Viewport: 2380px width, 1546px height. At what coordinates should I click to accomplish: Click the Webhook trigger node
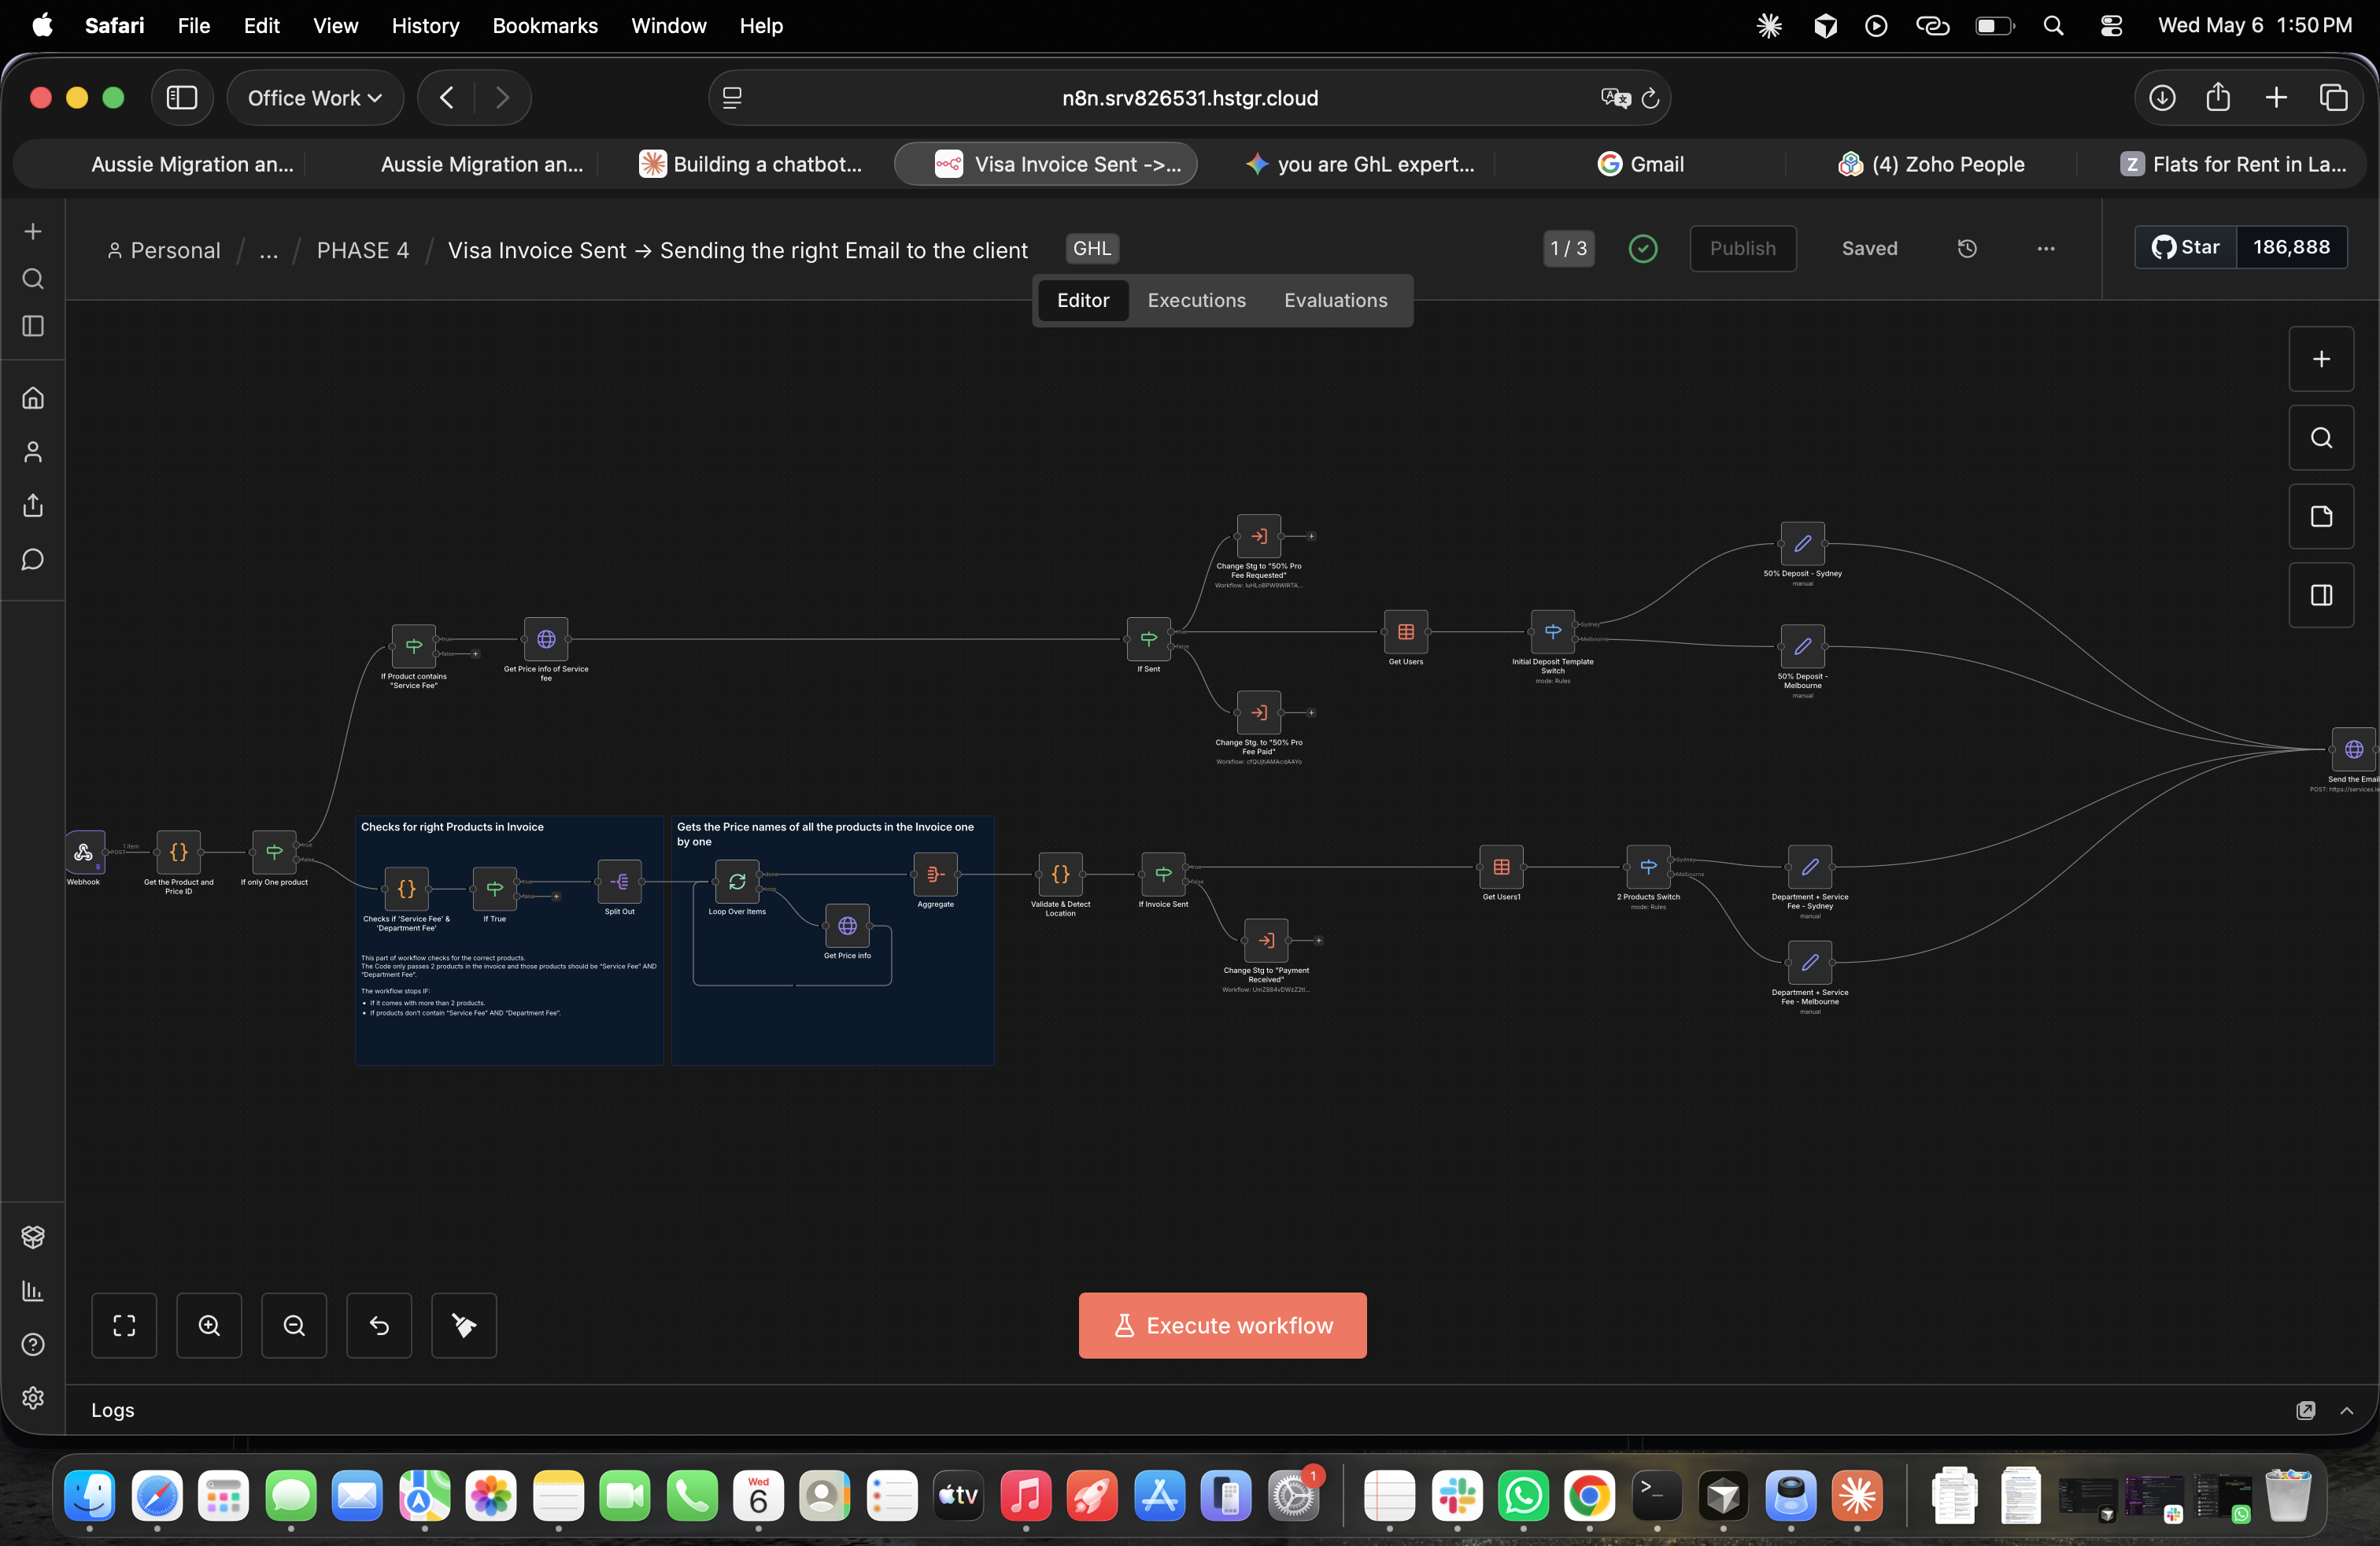coord(84,852)
